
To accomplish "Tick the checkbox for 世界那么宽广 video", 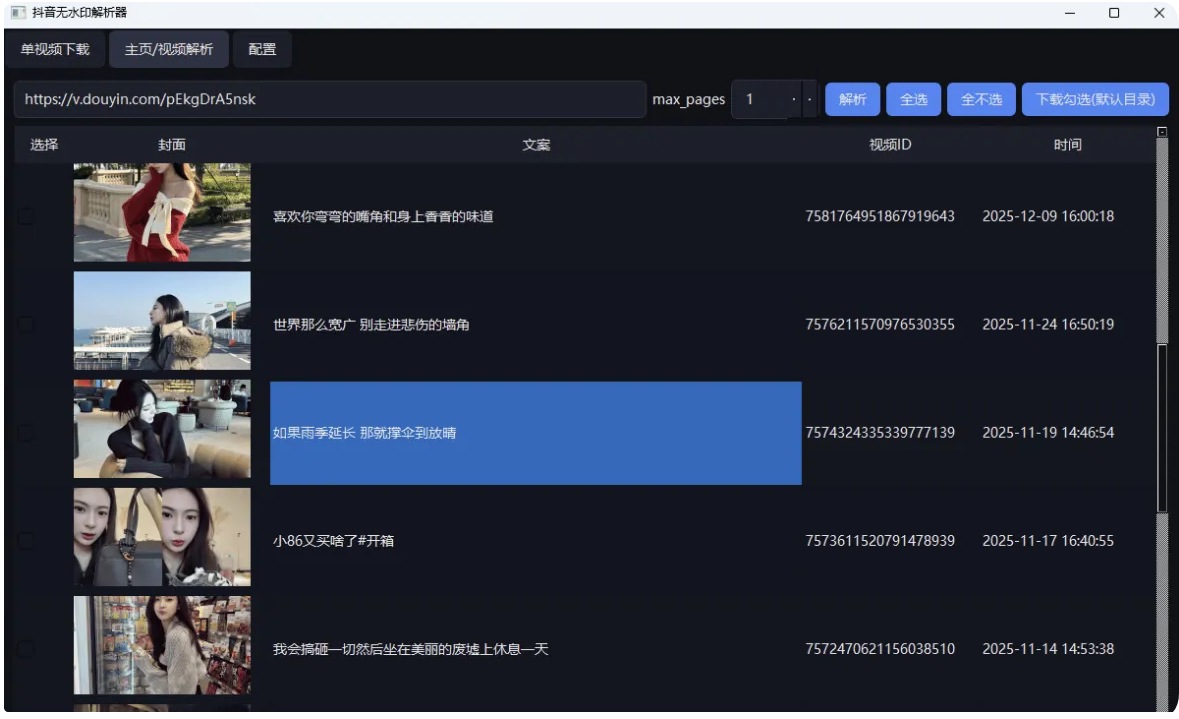I will 26,324.
